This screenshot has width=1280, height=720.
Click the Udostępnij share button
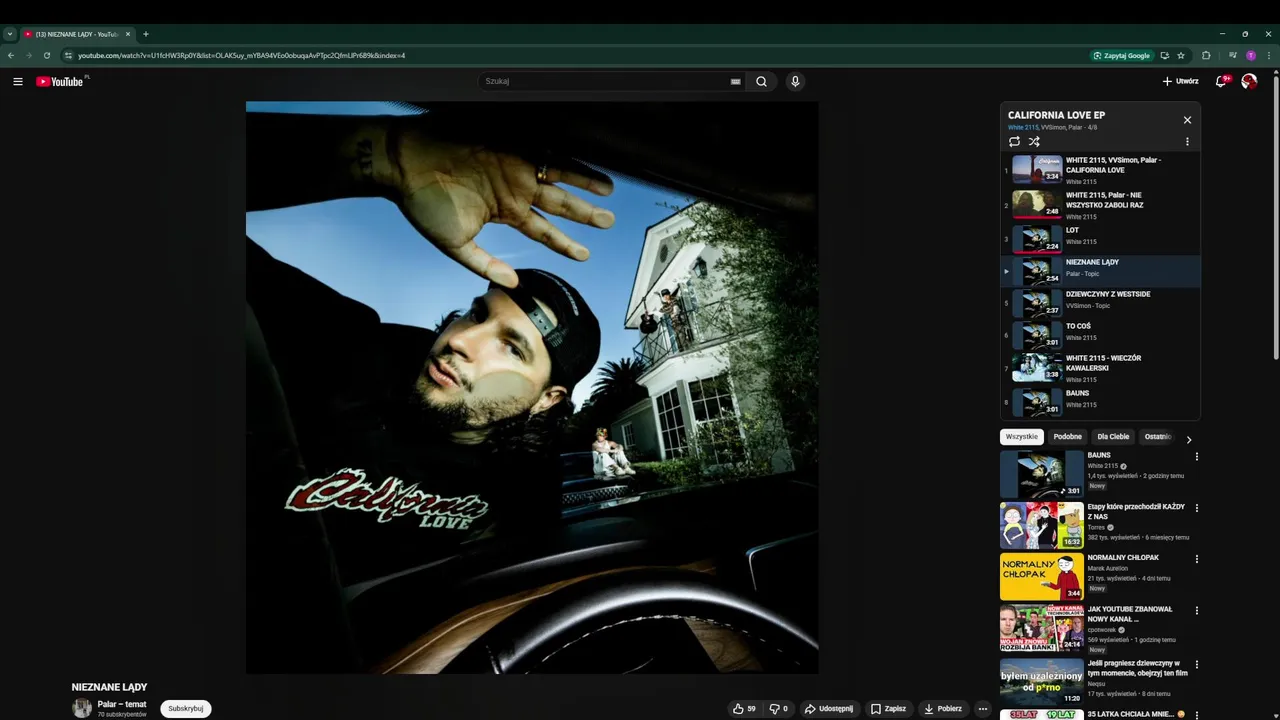[829, 709]
